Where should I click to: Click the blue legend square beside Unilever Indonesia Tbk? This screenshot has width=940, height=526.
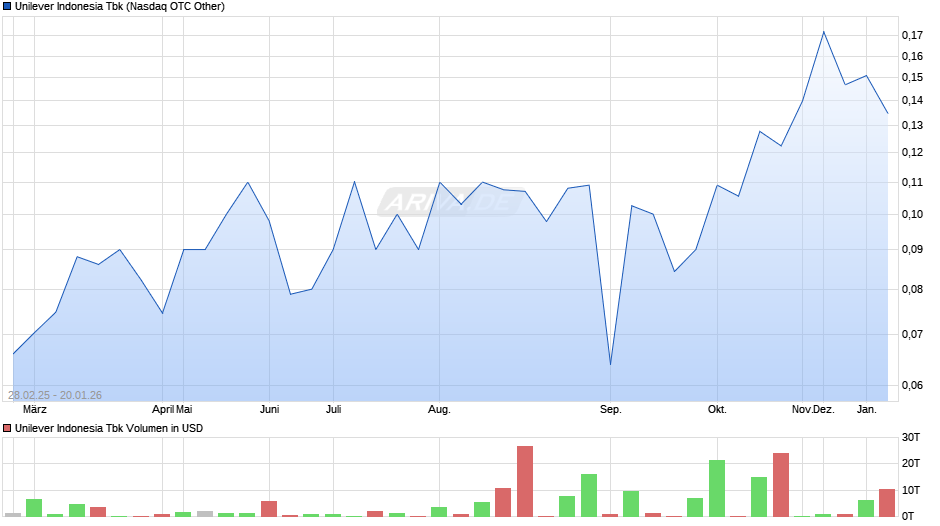point(7,7)
